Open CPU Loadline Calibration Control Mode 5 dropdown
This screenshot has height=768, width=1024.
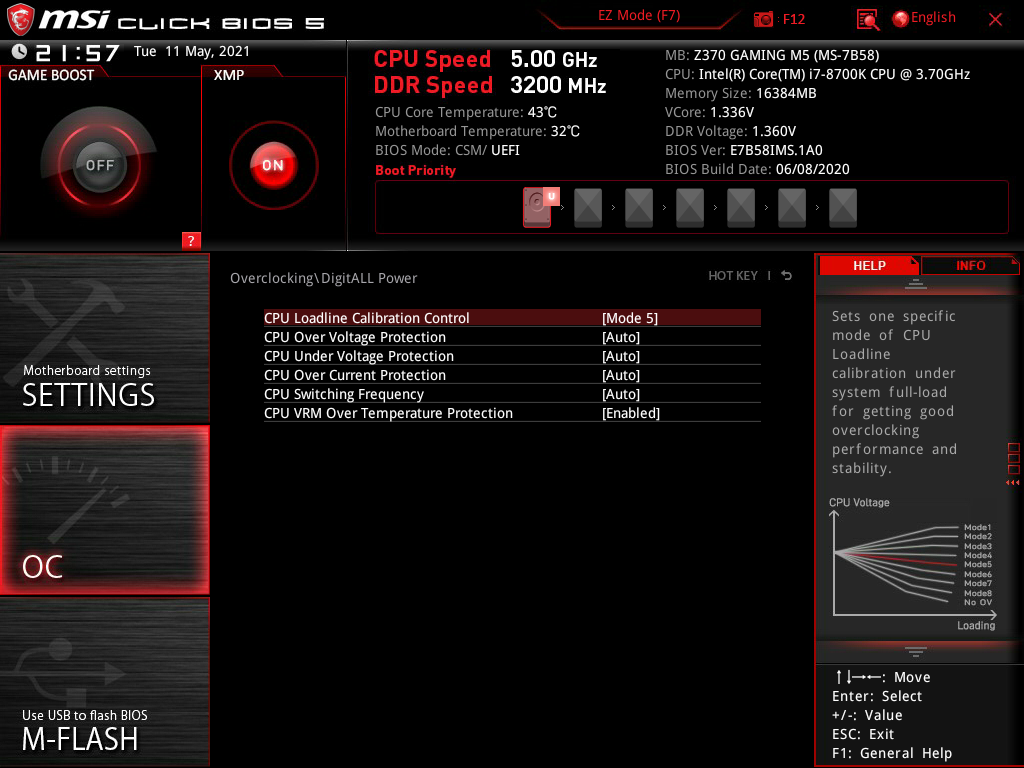pos(630,318)
